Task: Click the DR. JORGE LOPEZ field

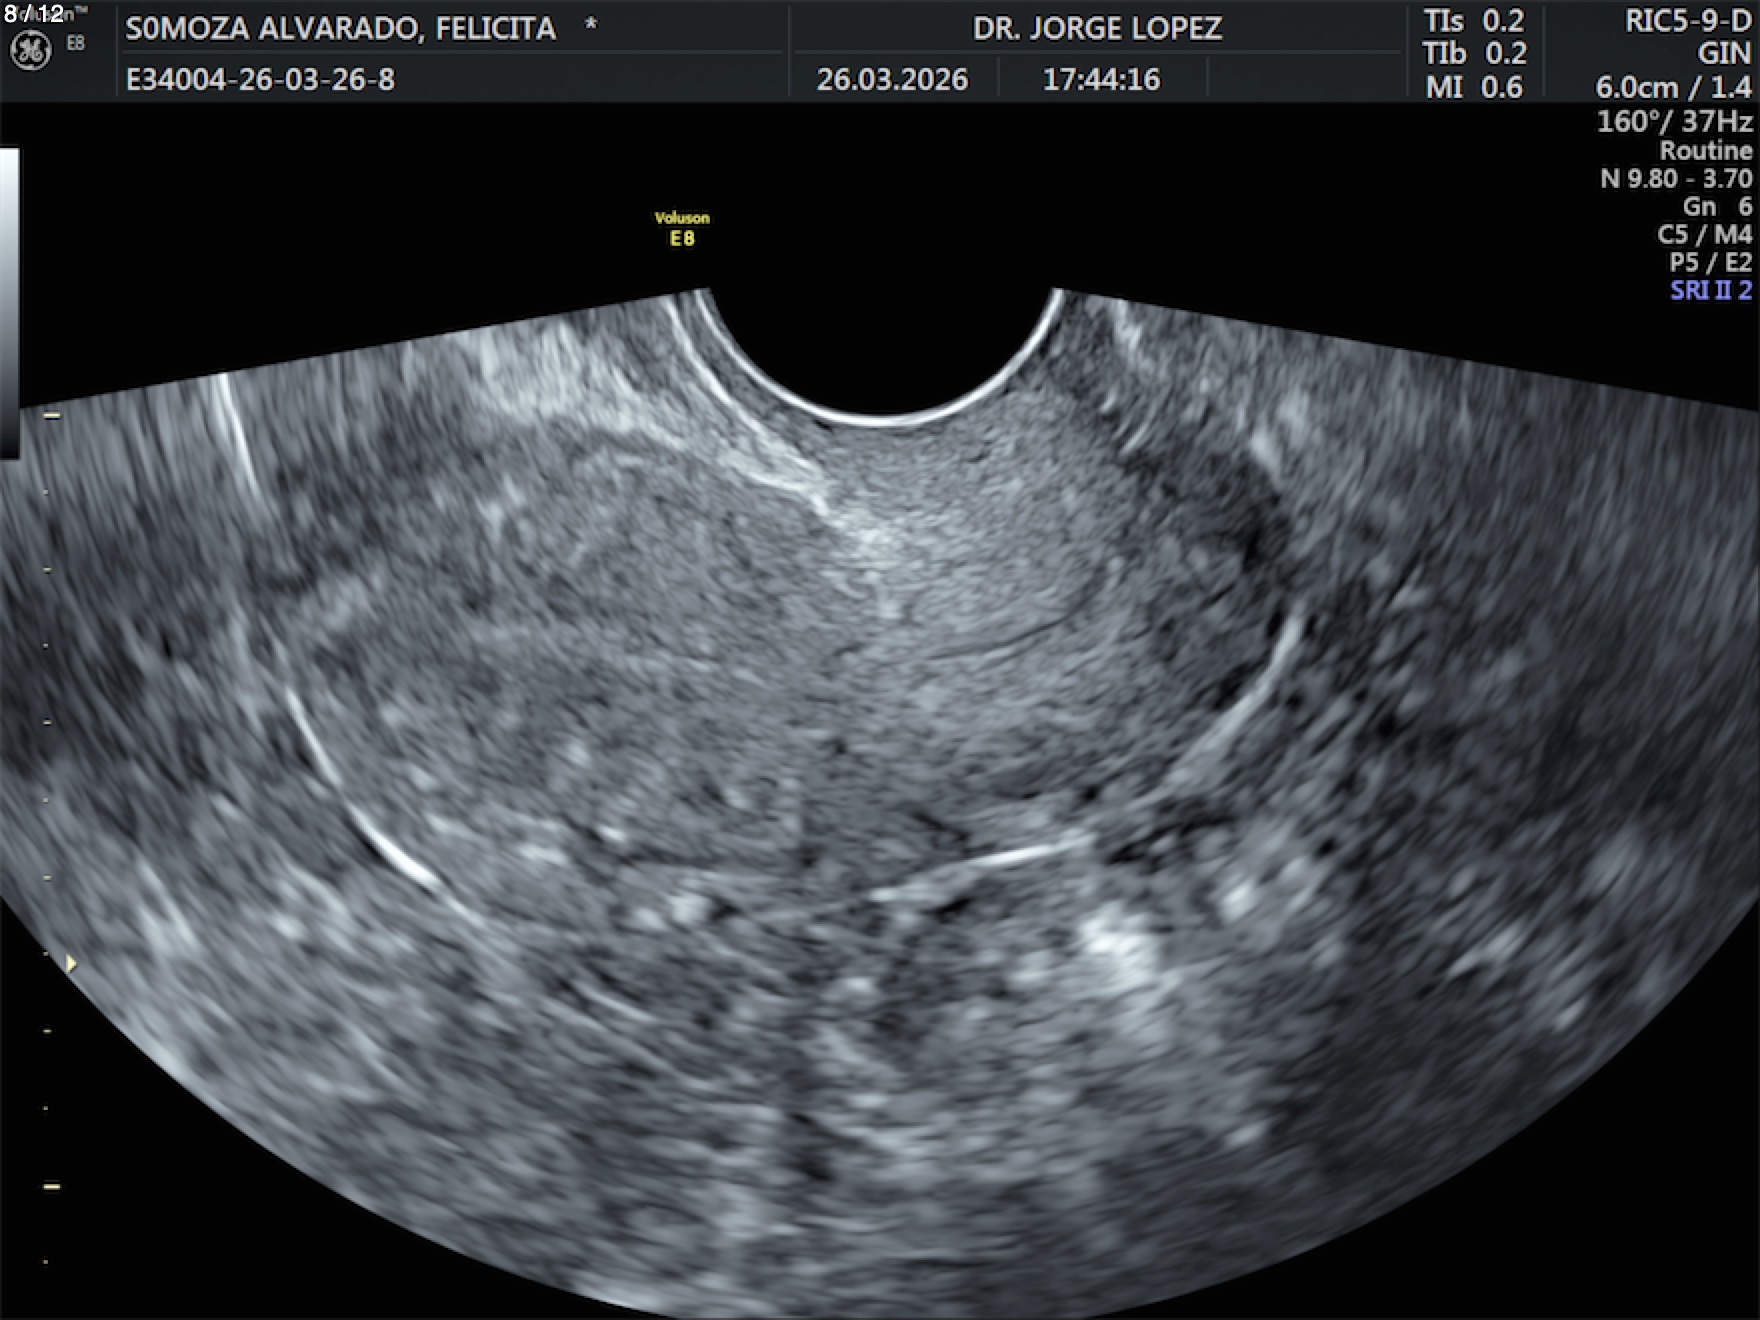Action: (1097, 28)
